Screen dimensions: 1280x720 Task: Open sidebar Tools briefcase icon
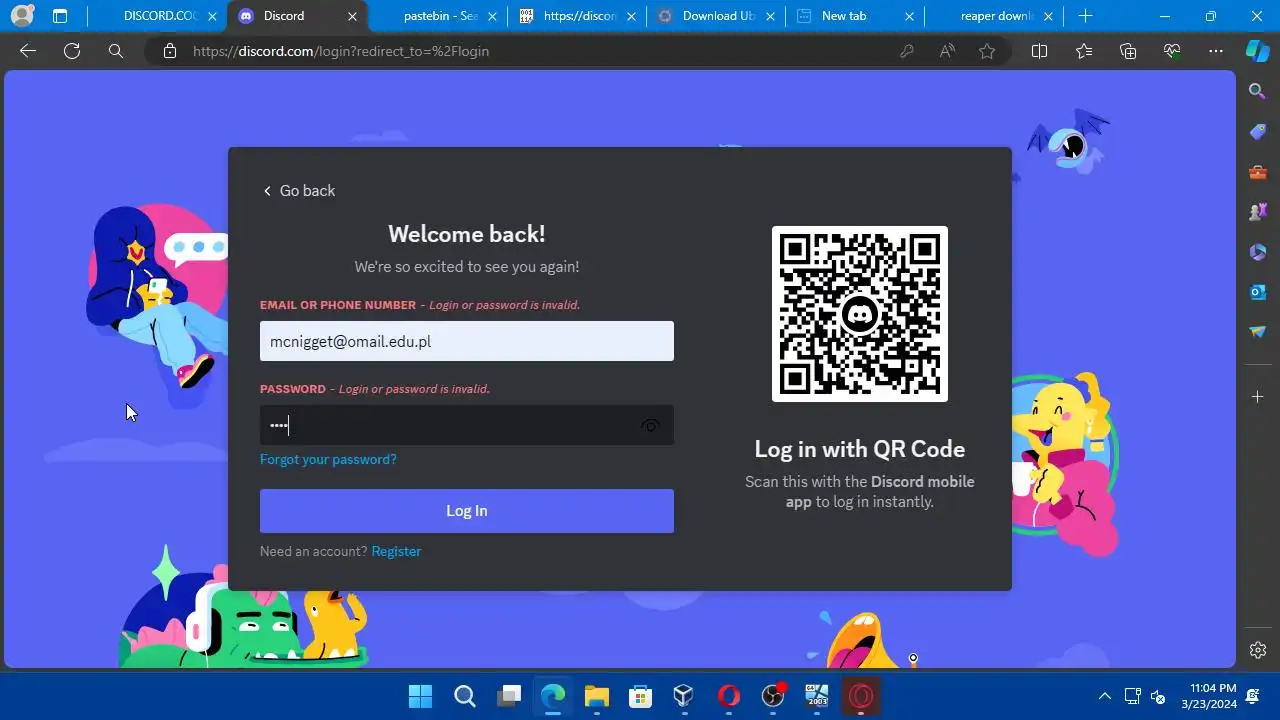click(x=1258, y=172)
